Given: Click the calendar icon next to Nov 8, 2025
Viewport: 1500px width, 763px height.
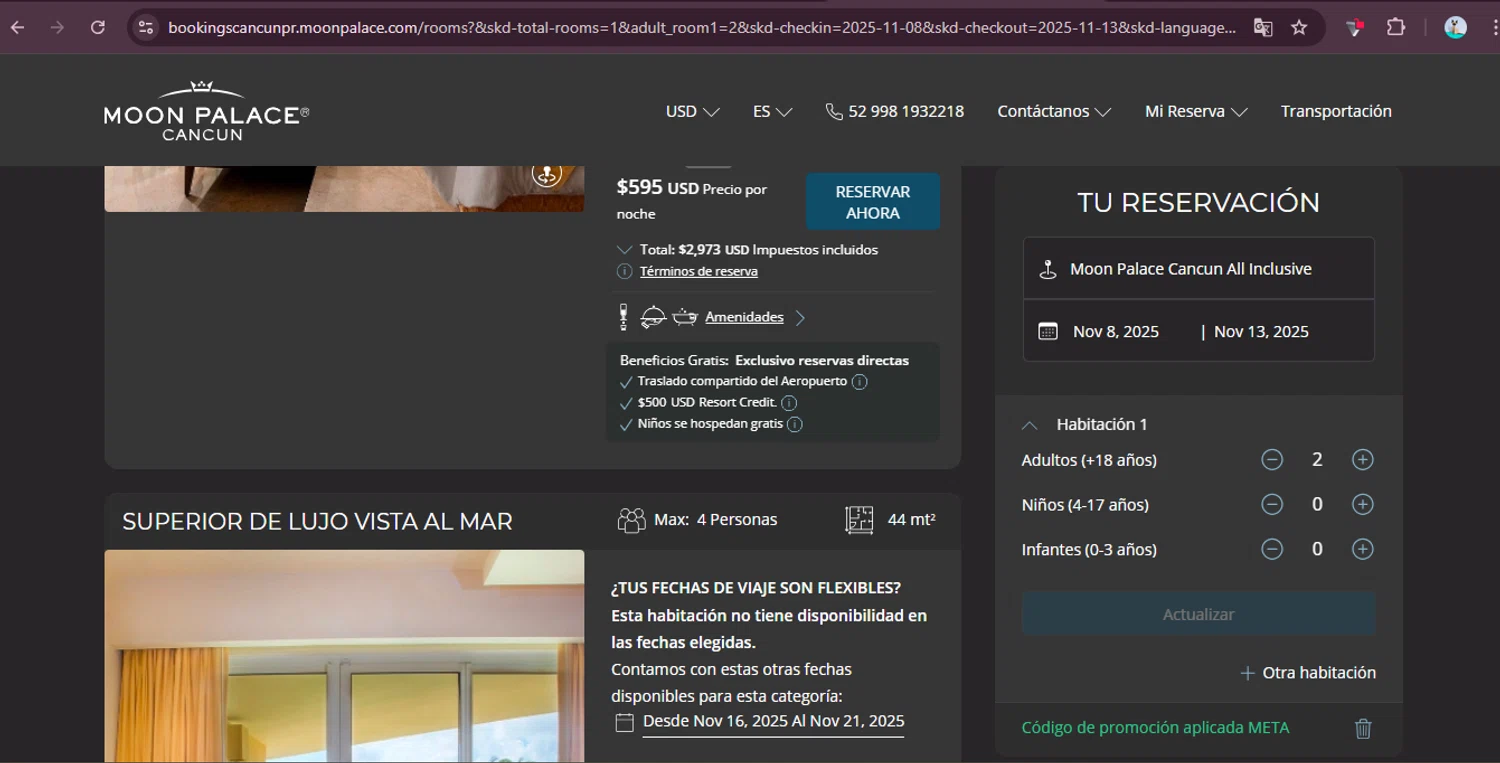Looking at the screenshot, I should point(1048,331).
